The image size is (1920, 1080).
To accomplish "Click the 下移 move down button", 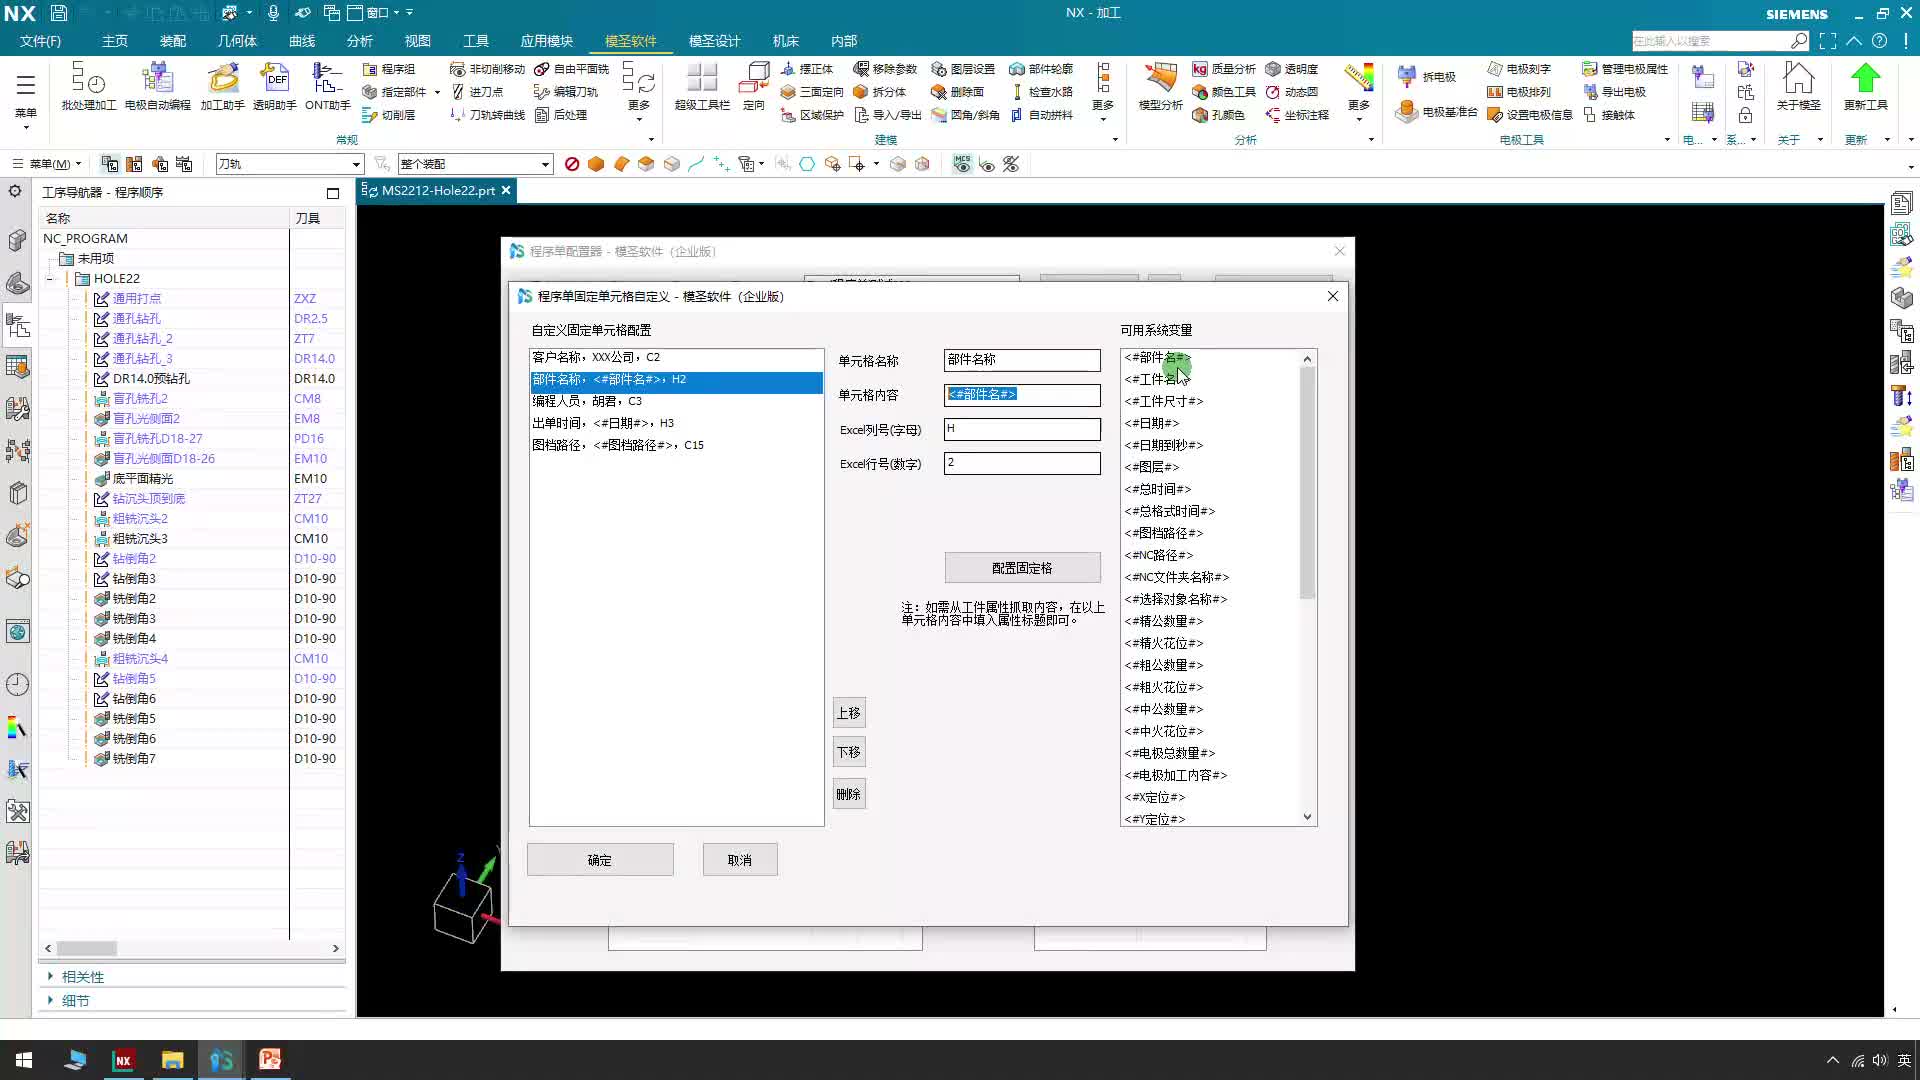I will pyautogui.click(x=849, y=752).
